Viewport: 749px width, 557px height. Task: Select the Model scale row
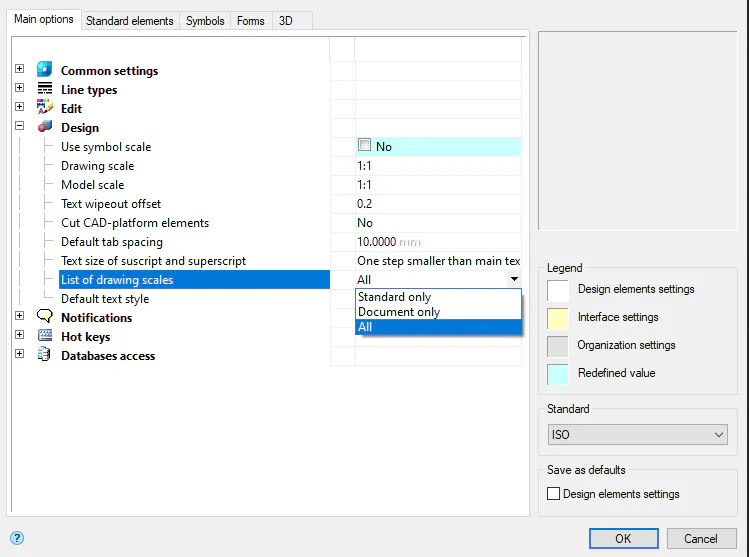point(93,185)
